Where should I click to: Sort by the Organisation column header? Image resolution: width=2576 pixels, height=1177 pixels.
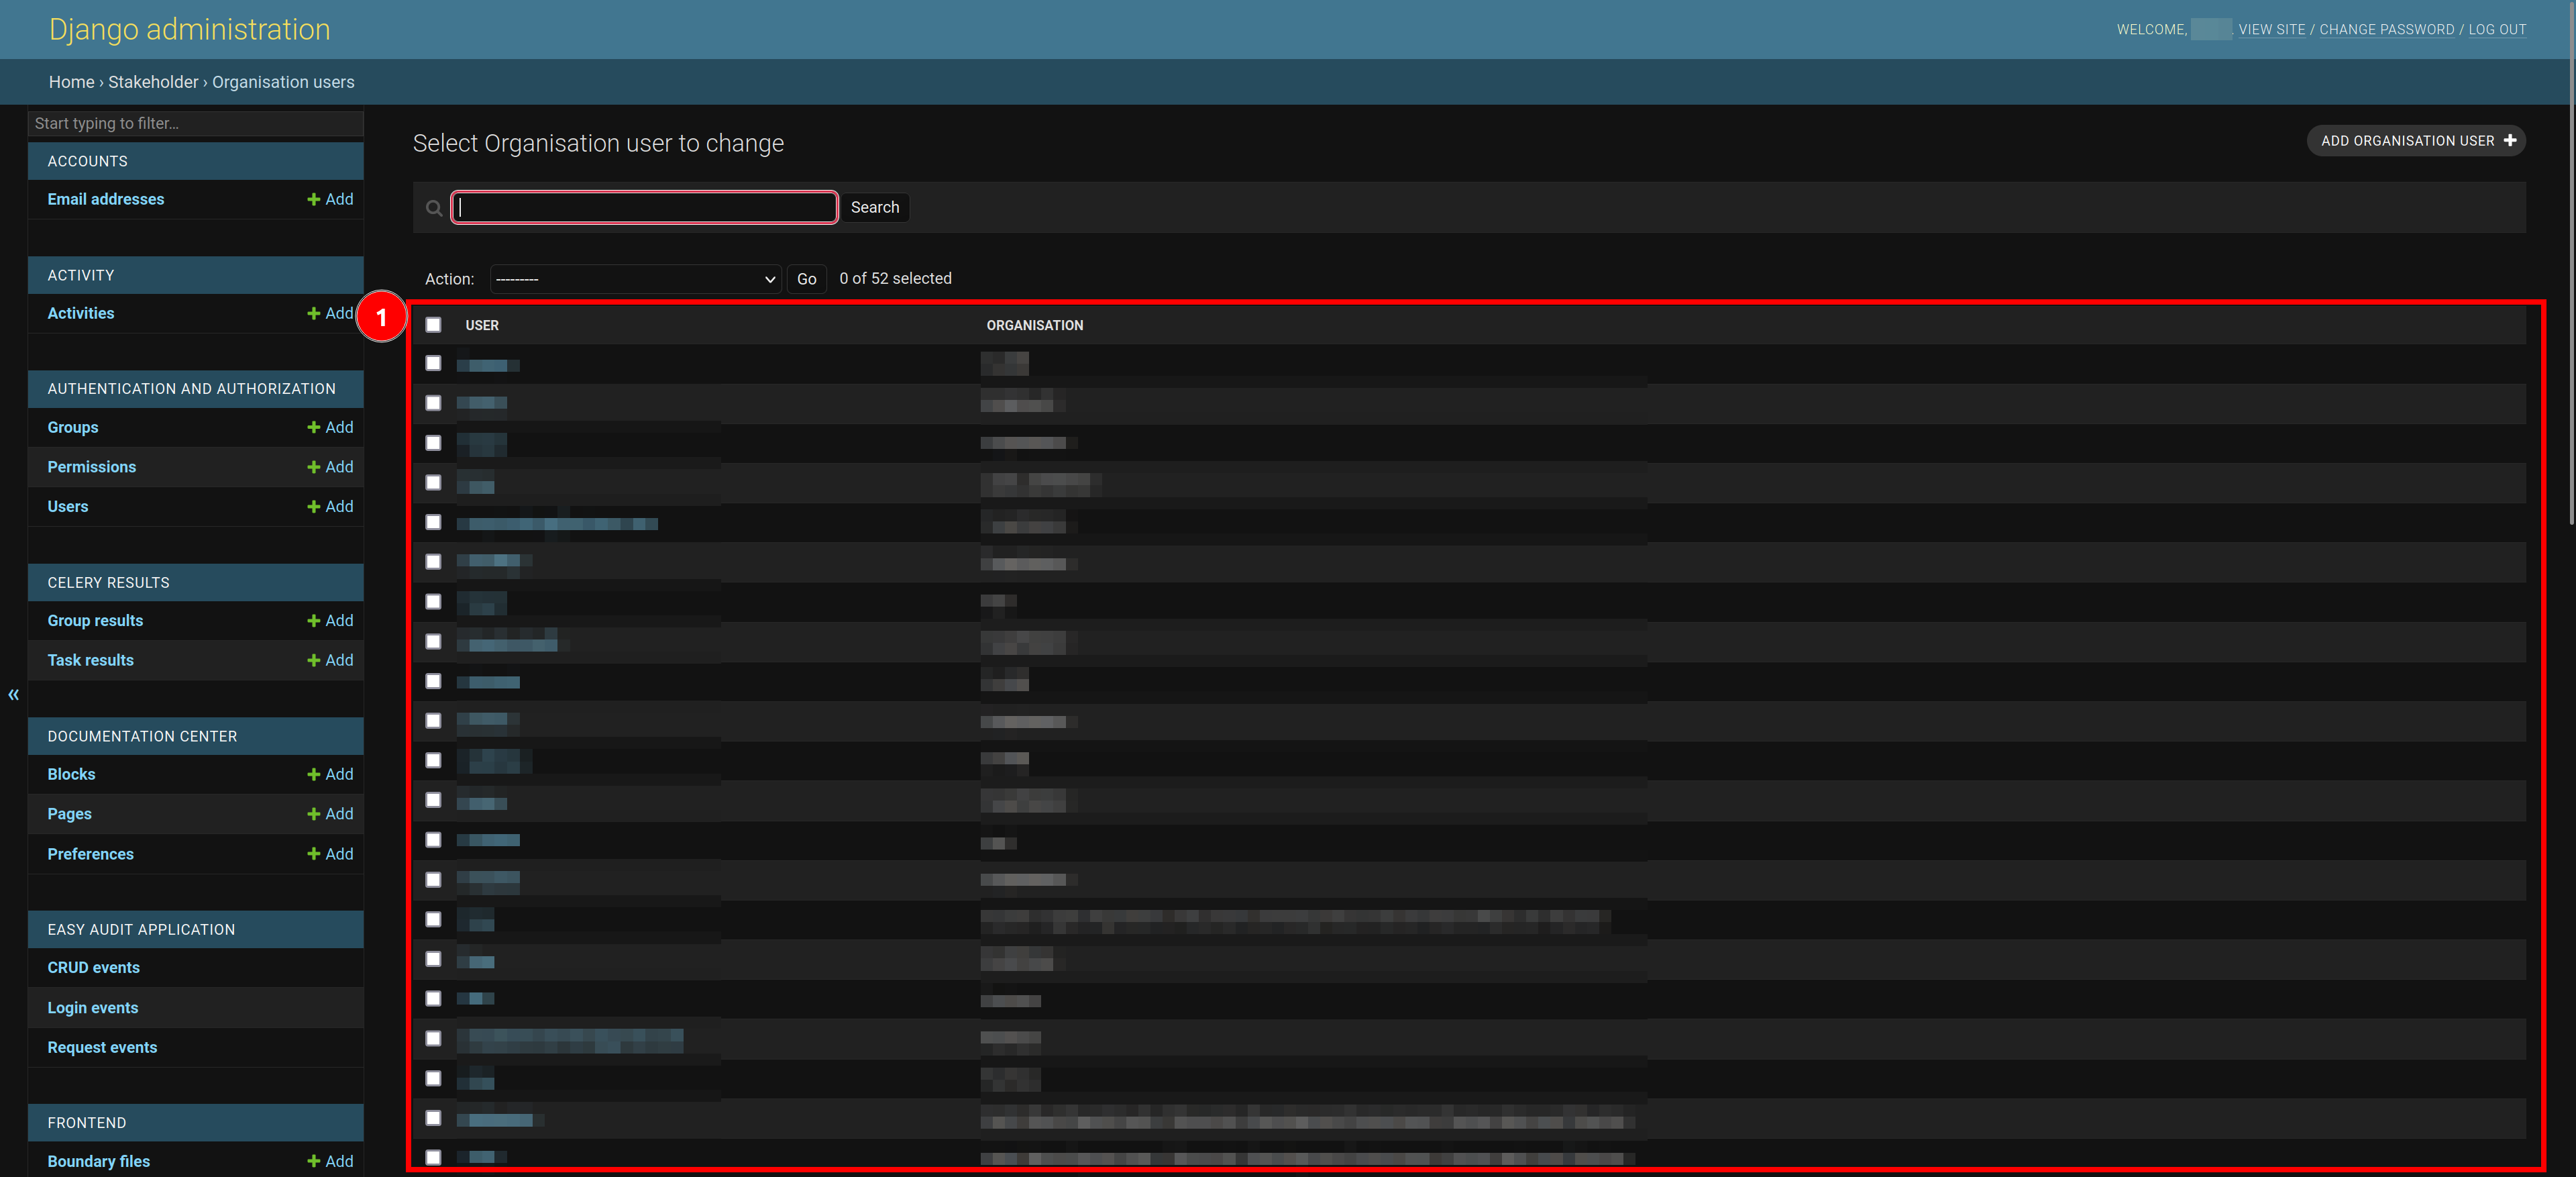coord(1035,325)
